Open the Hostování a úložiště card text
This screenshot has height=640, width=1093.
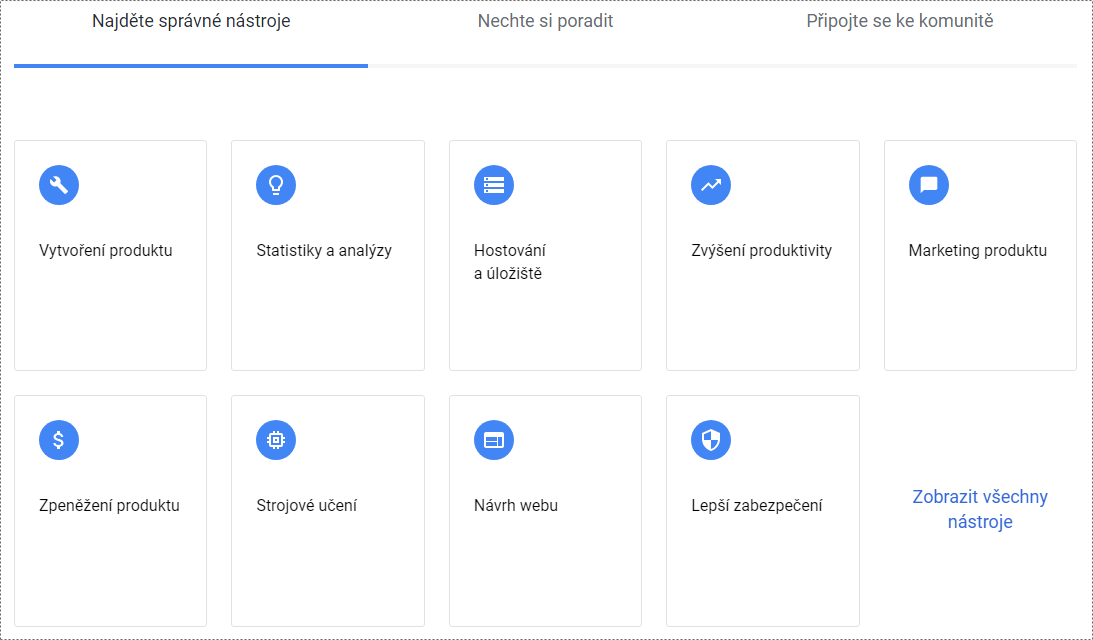tap(510, 261)
